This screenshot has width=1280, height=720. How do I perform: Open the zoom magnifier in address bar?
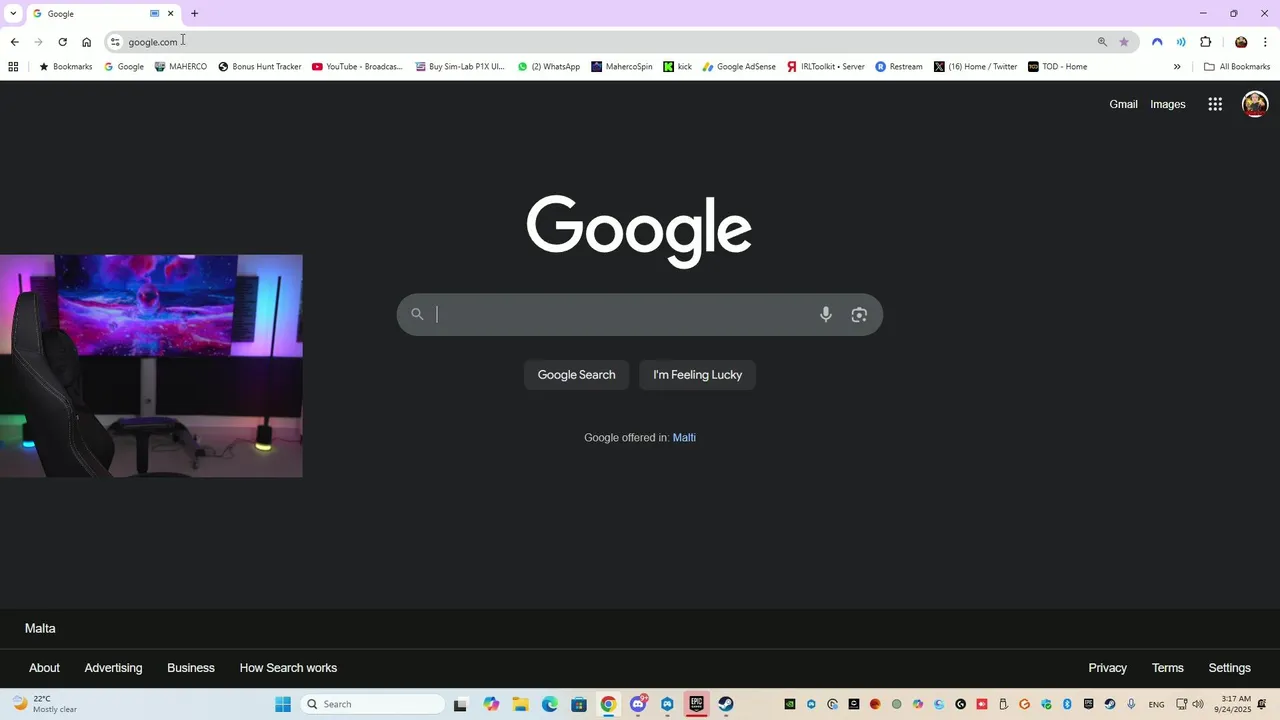coord(1102,42)
